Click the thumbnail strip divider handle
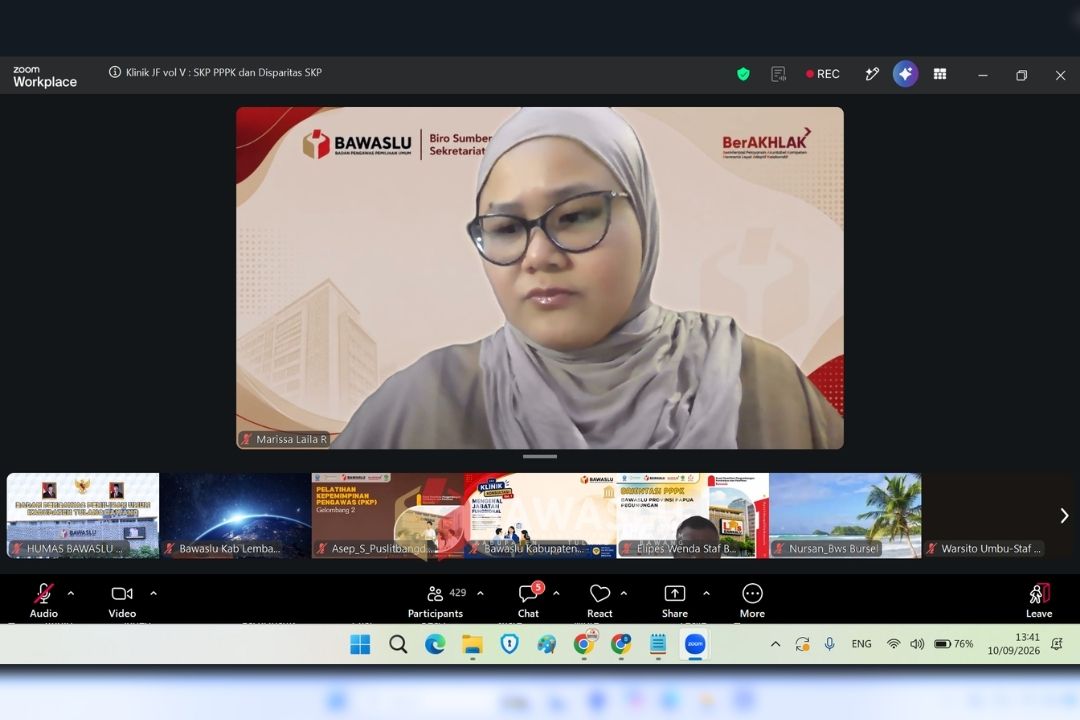Image resolution: width=1080 pixels, height=720 pixels. (540, 456)
